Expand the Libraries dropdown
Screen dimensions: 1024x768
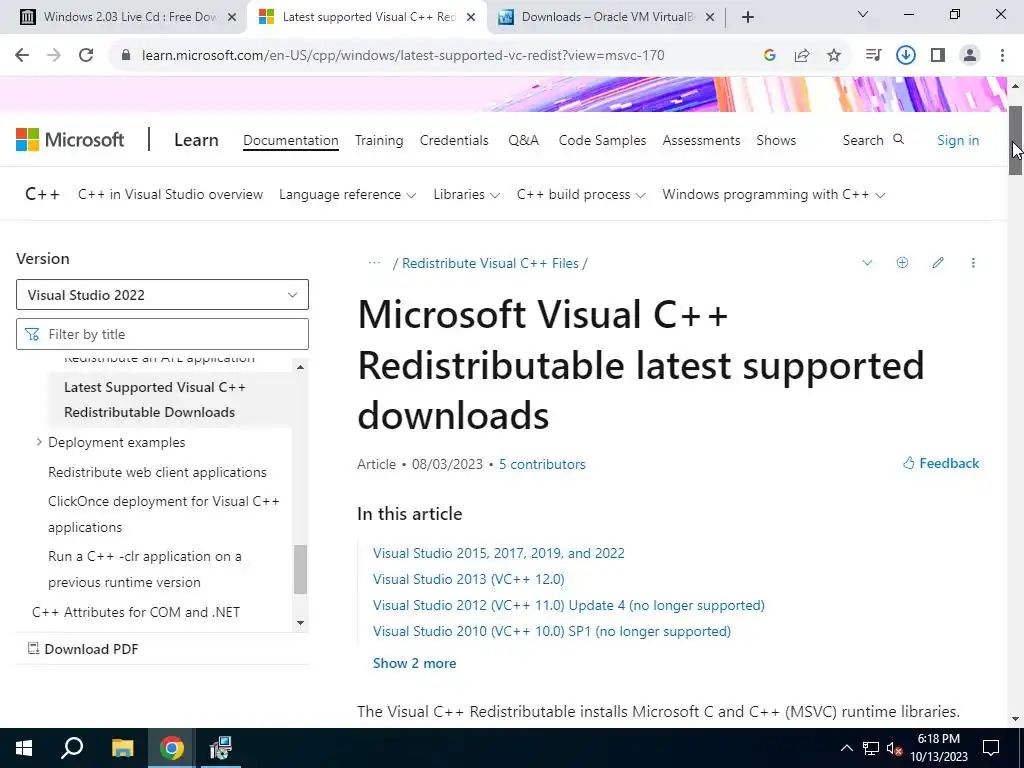pos(466,195)
